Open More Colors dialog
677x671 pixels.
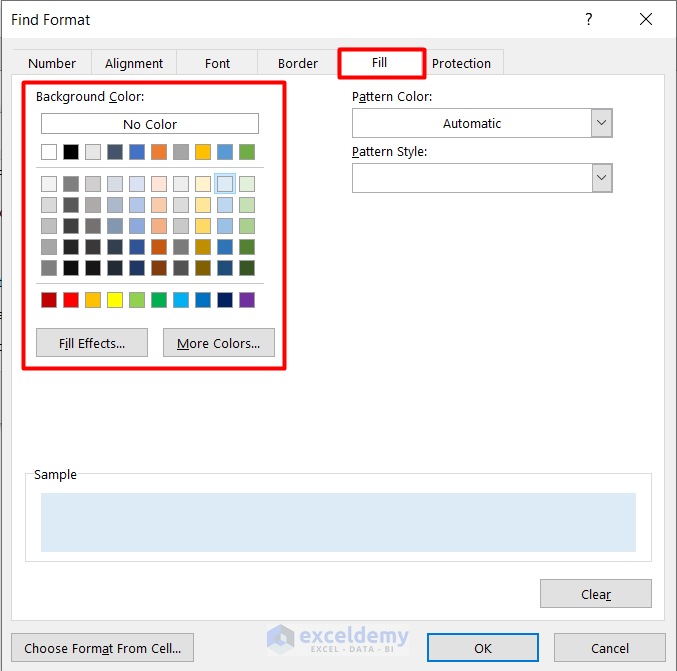pyautogui.click(x=218, y=343)
